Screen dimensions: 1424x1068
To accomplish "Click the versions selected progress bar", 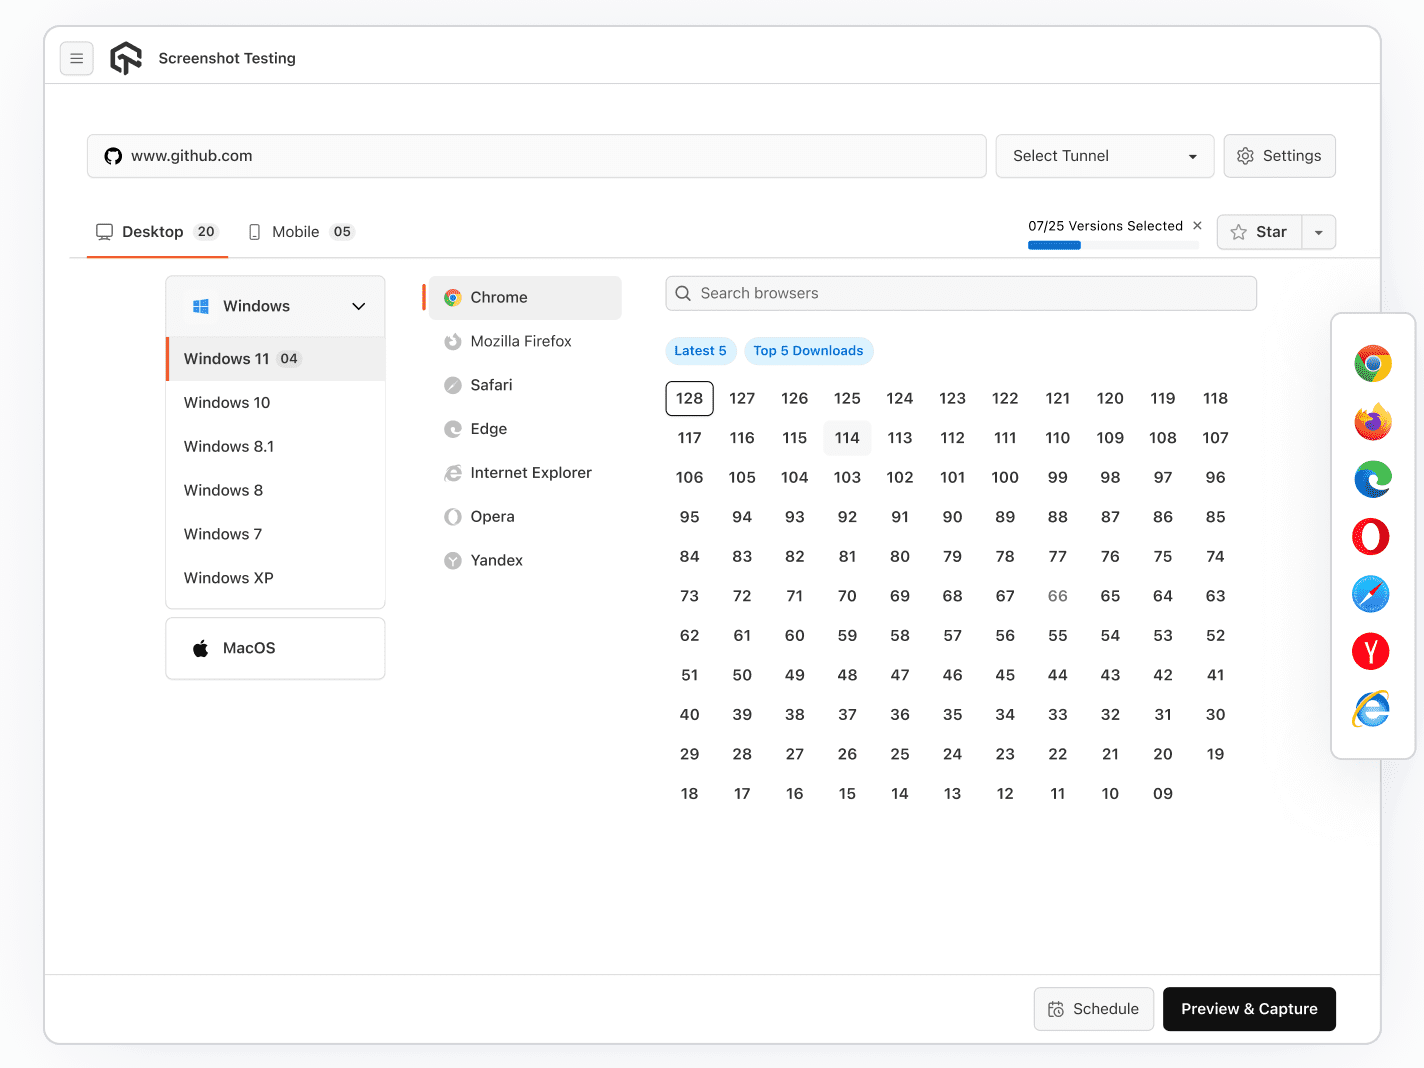I will [x=1112, y=245].
